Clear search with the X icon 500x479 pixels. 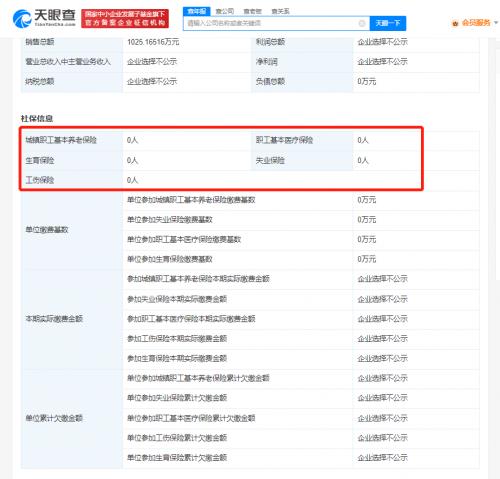click(362, 23)
